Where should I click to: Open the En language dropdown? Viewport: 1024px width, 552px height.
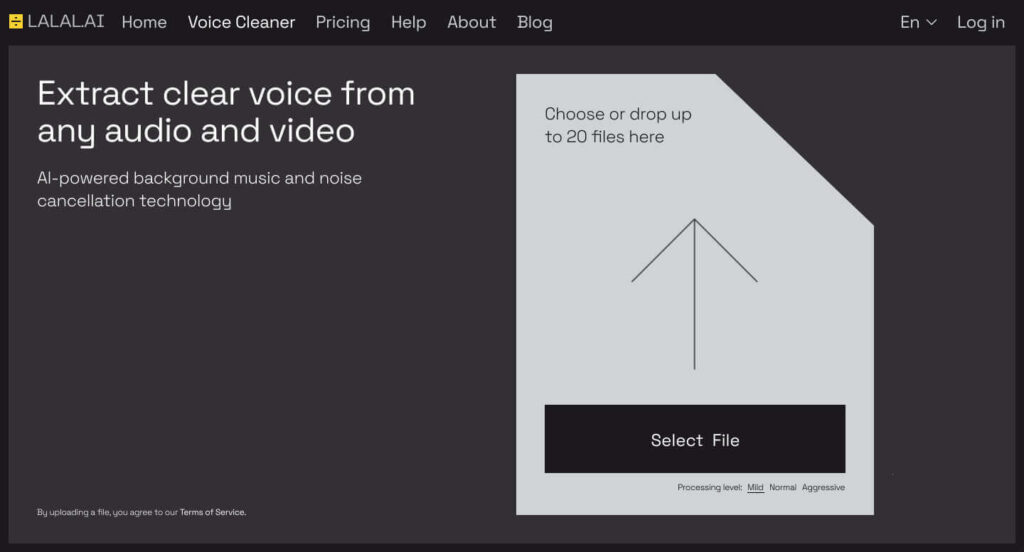[918, 22]
